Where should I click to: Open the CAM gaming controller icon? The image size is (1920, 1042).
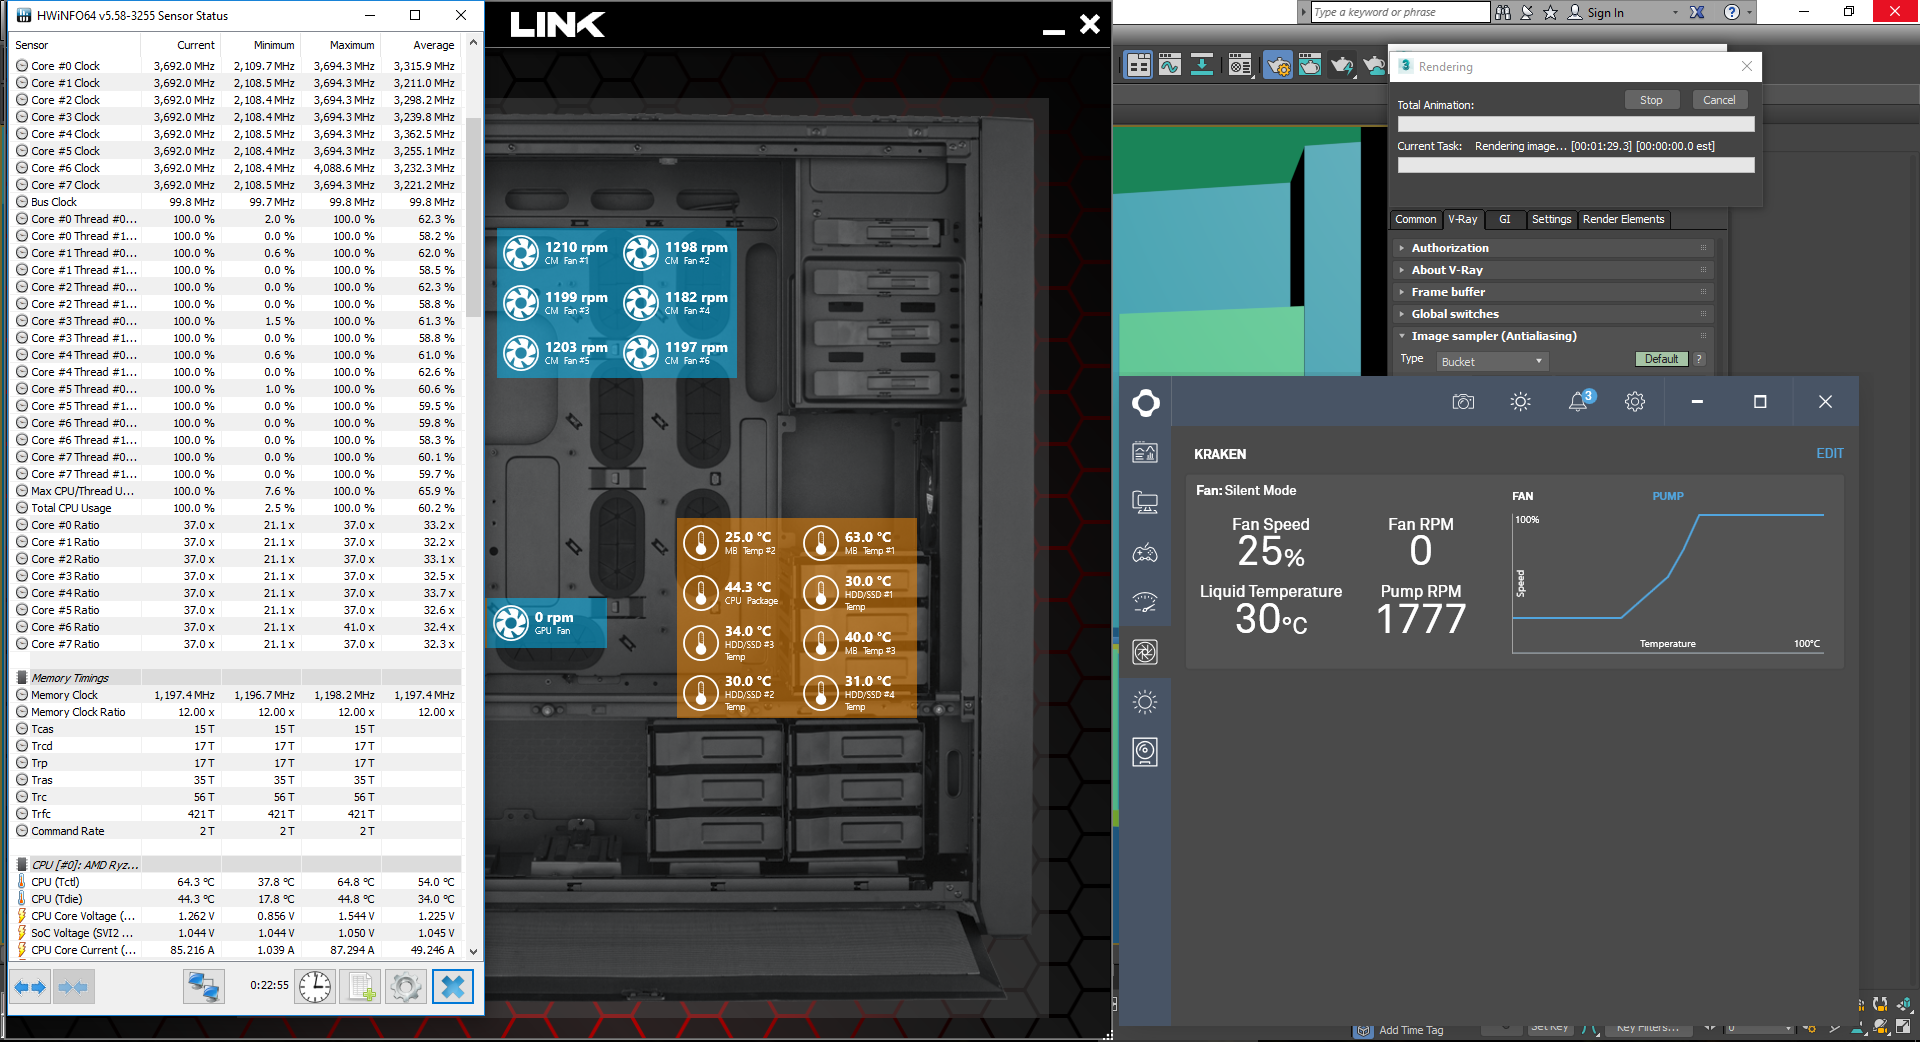1145,552
